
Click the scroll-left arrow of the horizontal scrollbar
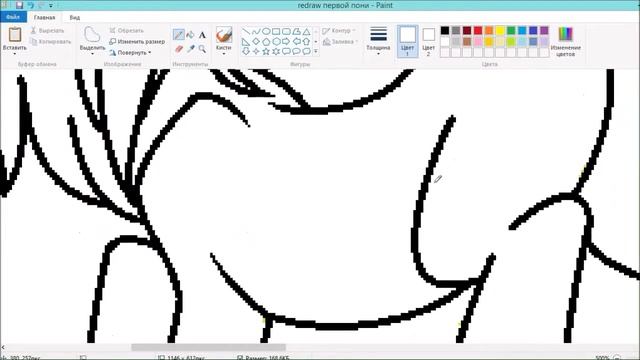[3, 347]
